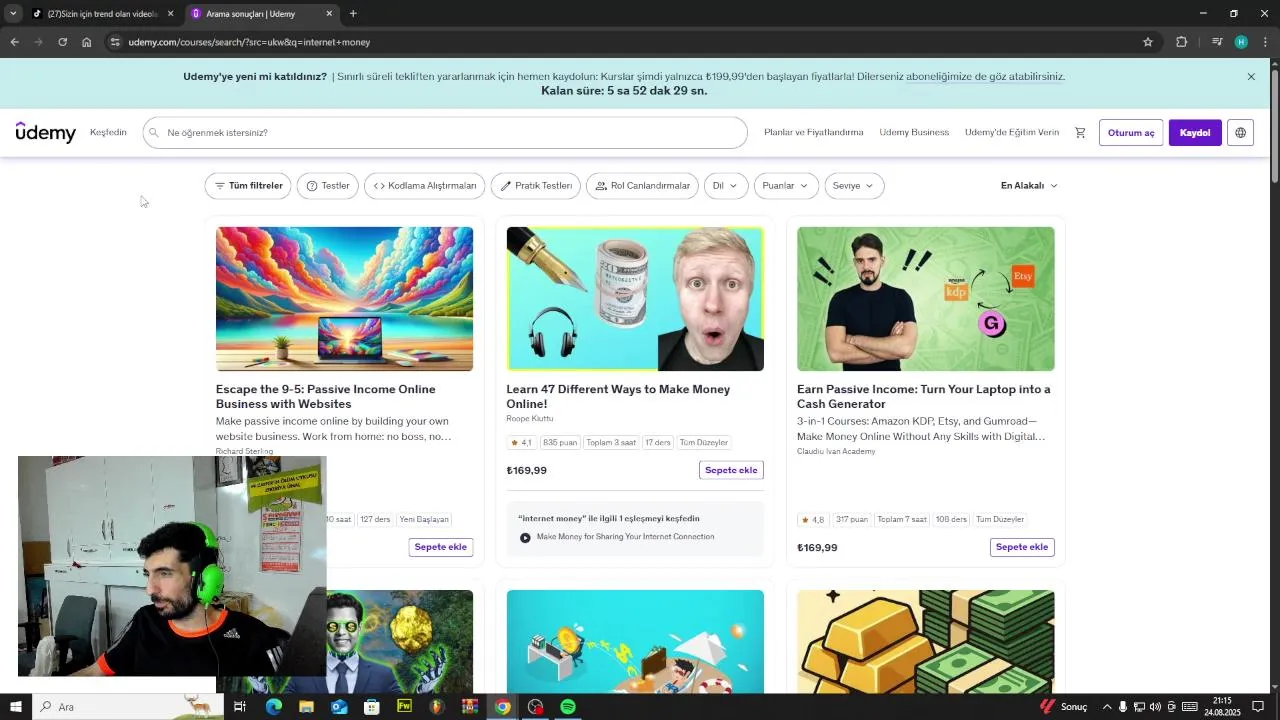Open a new browser tab
Screen dimensions: 1280x720
point(353,14)
